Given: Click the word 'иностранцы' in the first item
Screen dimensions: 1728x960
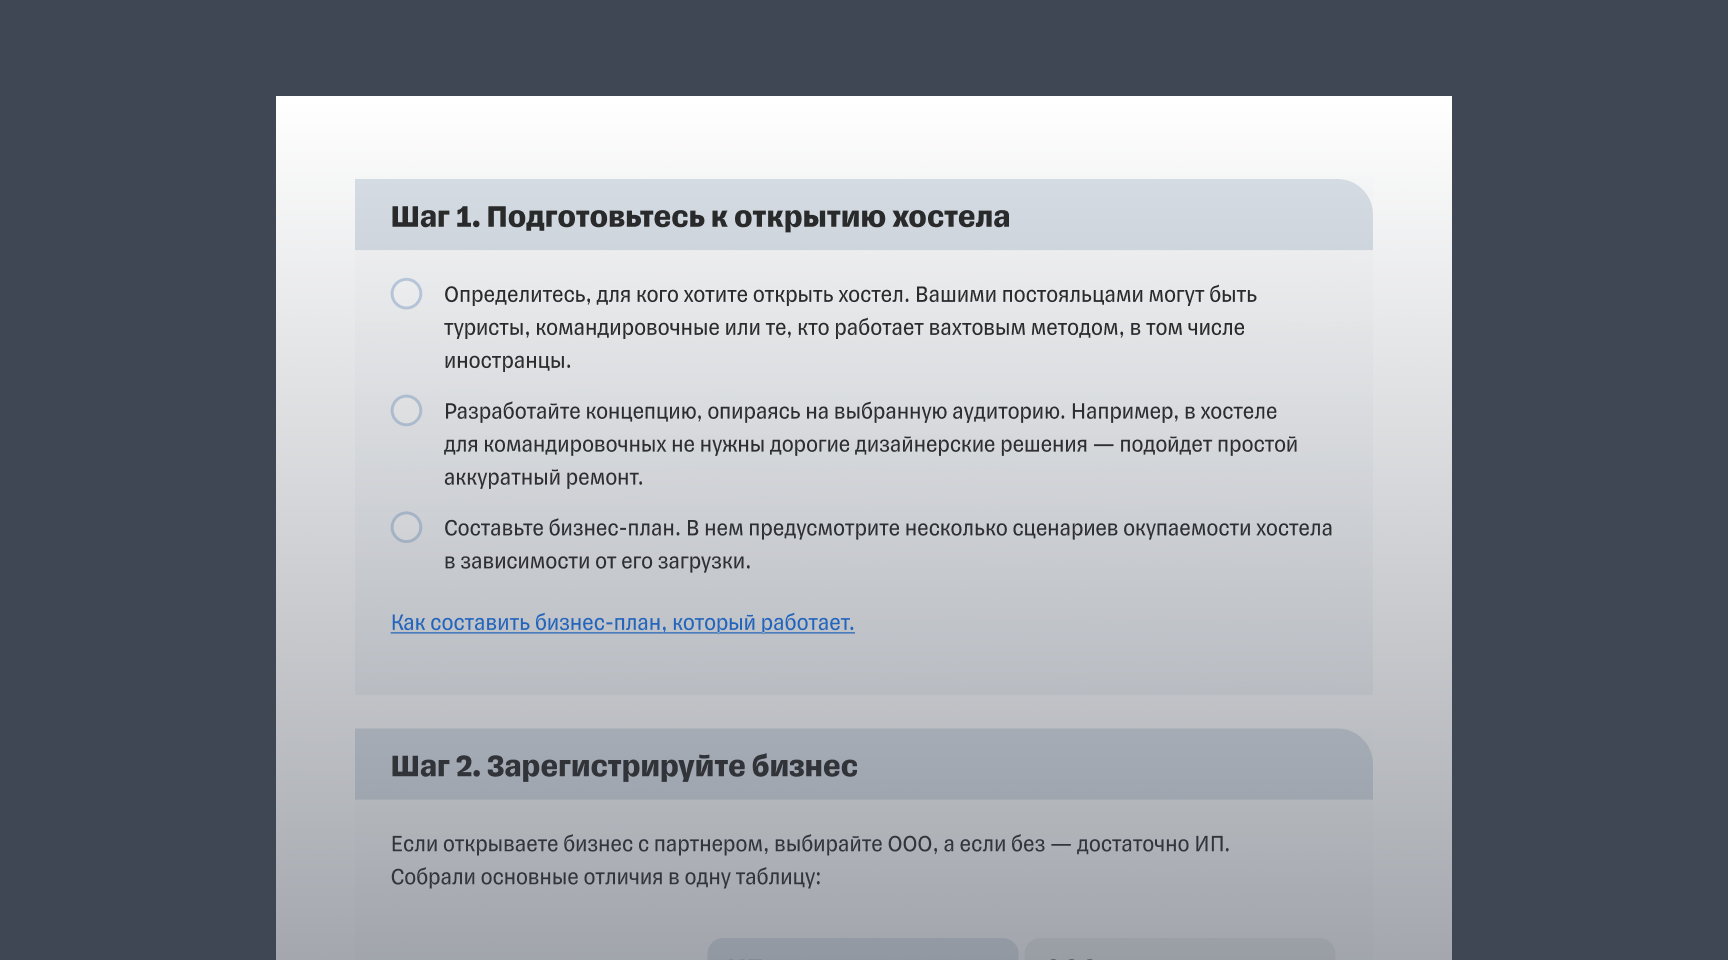Looking at the screenshot, I should click(506, 361).
